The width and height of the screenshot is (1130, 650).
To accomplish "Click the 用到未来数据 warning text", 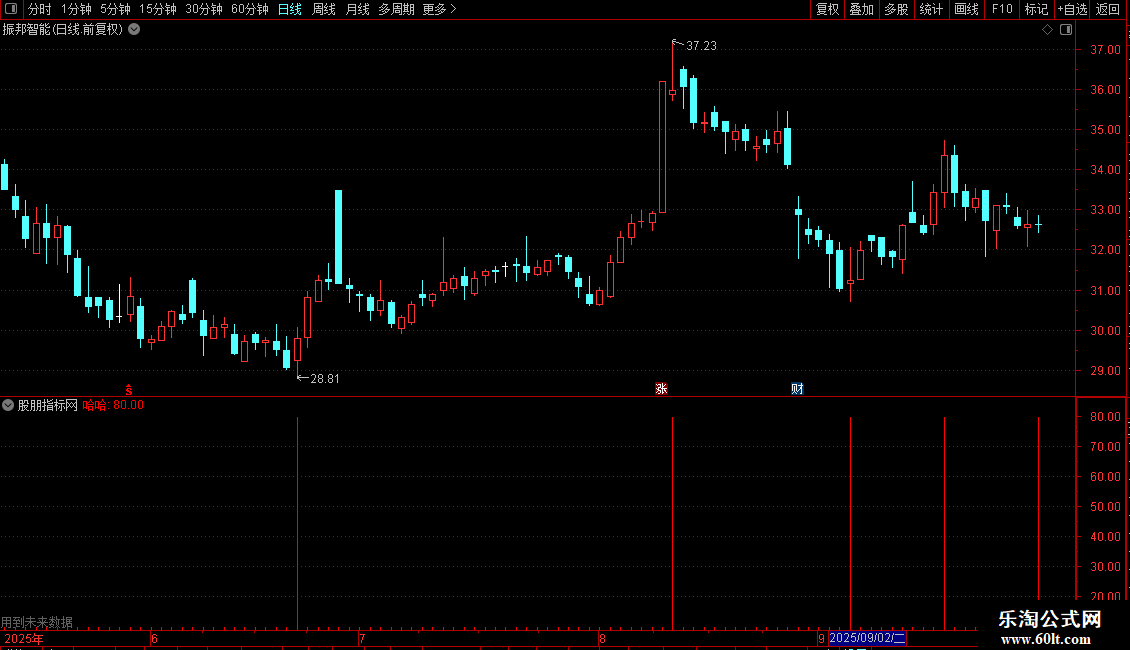I will 37,622.
